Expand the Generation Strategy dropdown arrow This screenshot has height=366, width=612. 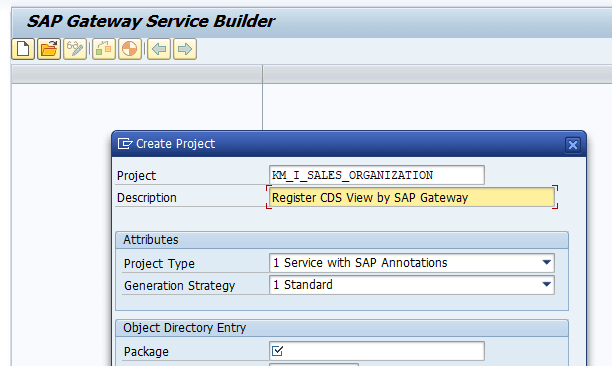click(x=547, y=284)
